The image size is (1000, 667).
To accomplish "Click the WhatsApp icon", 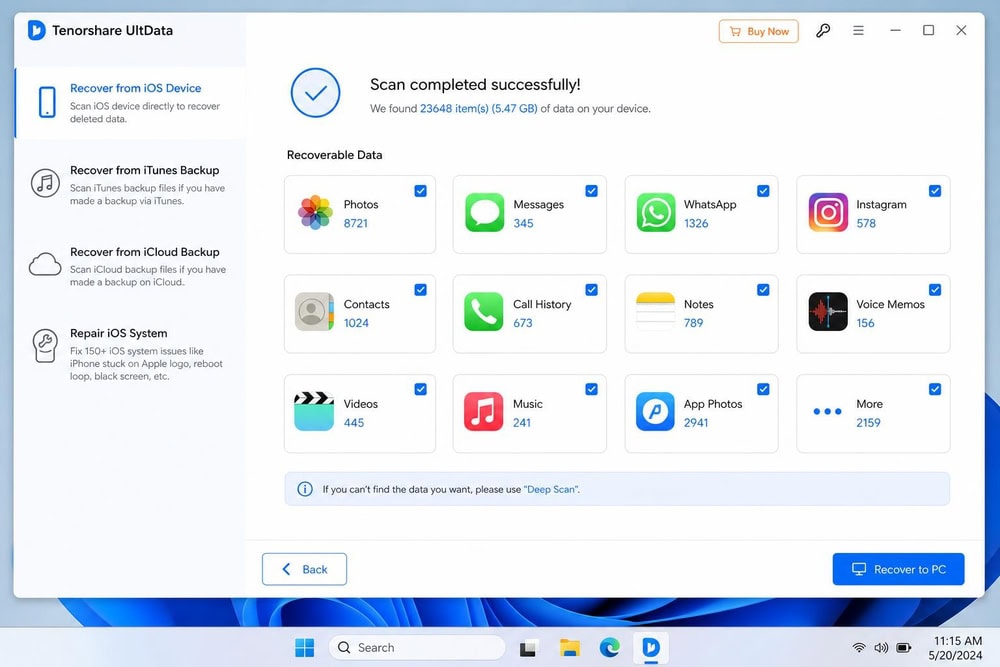I will pyautogui.click(x=656, y=212).
